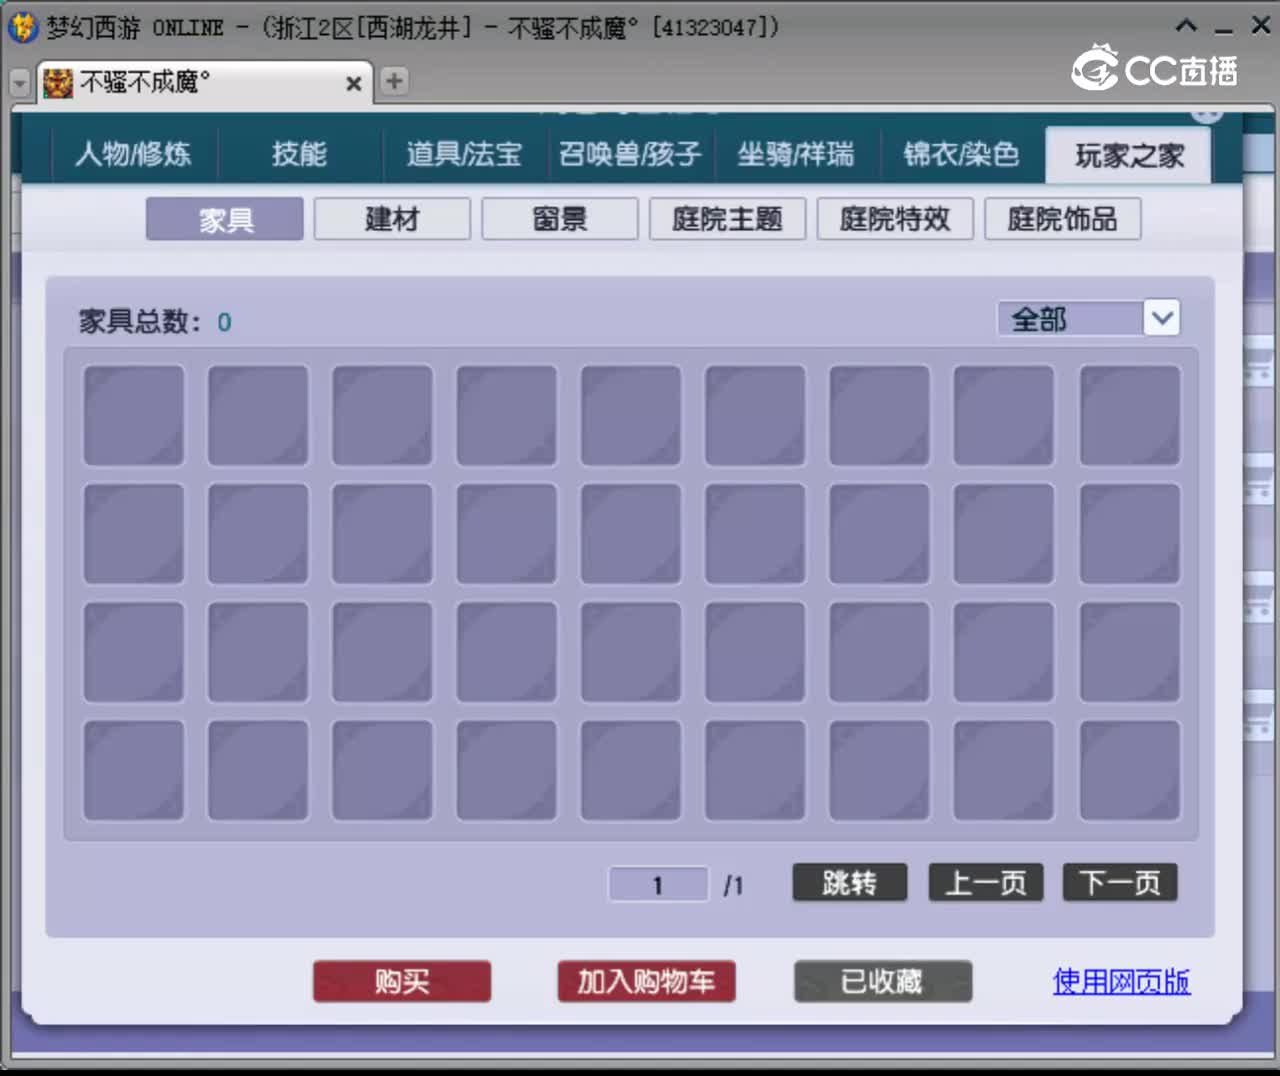Go to previous page with 上一页
Image resolution: width=1280 pixels, height=1076 pixels.
[986, 883]
